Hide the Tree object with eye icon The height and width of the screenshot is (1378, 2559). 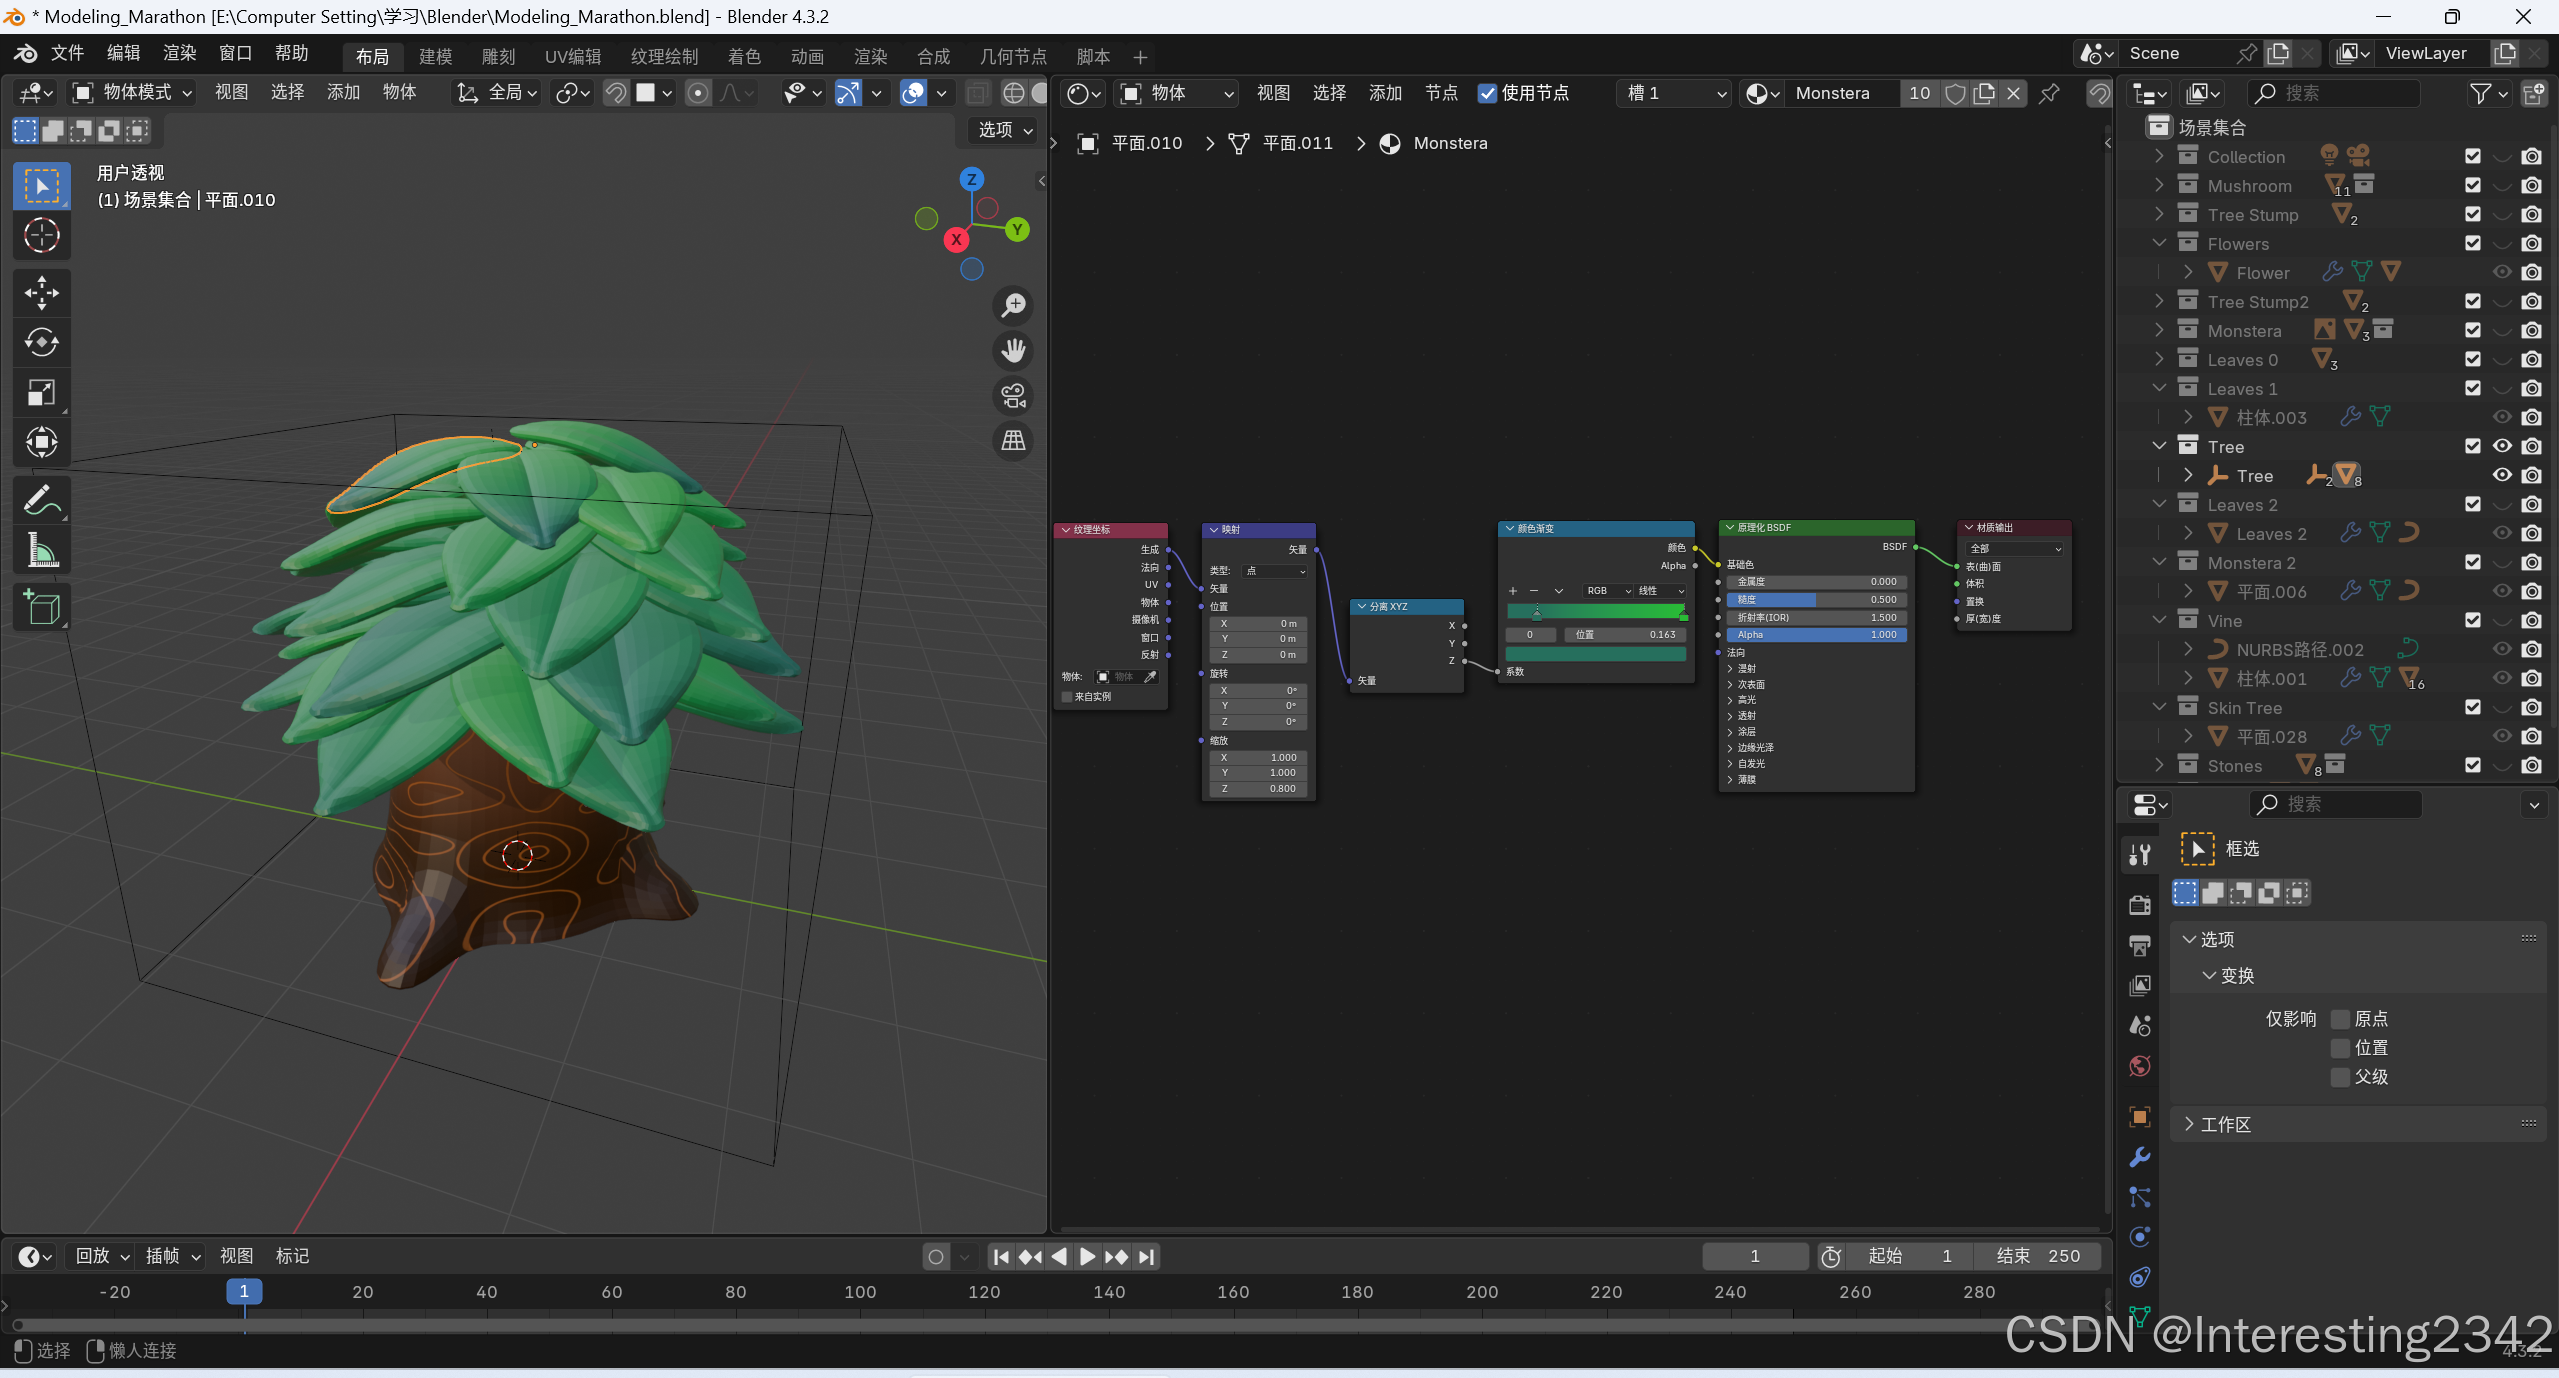pos(2501,475)
